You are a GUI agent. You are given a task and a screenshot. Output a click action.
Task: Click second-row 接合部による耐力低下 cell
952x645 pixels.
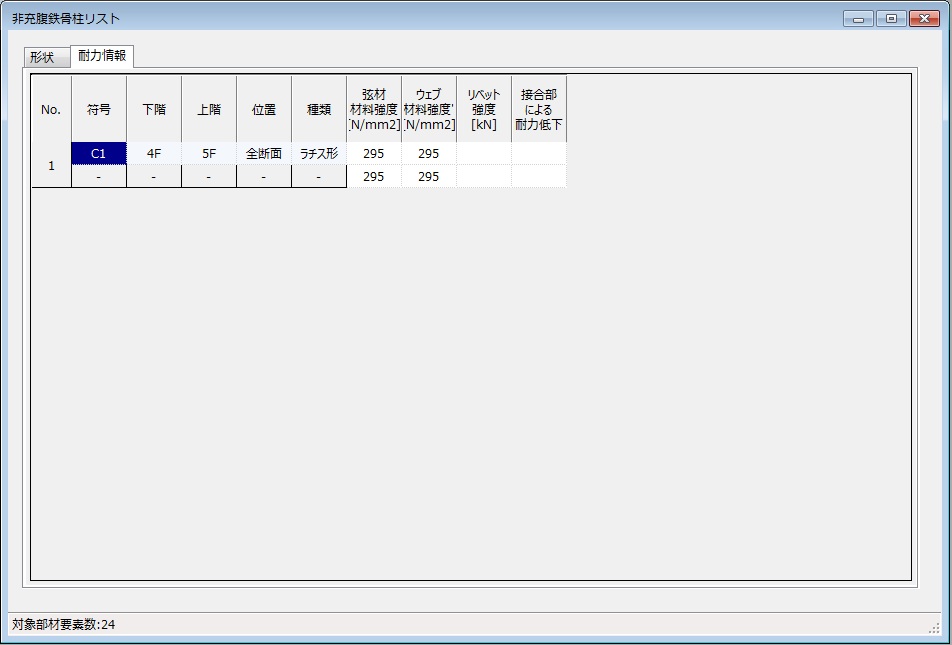(539, 176)
